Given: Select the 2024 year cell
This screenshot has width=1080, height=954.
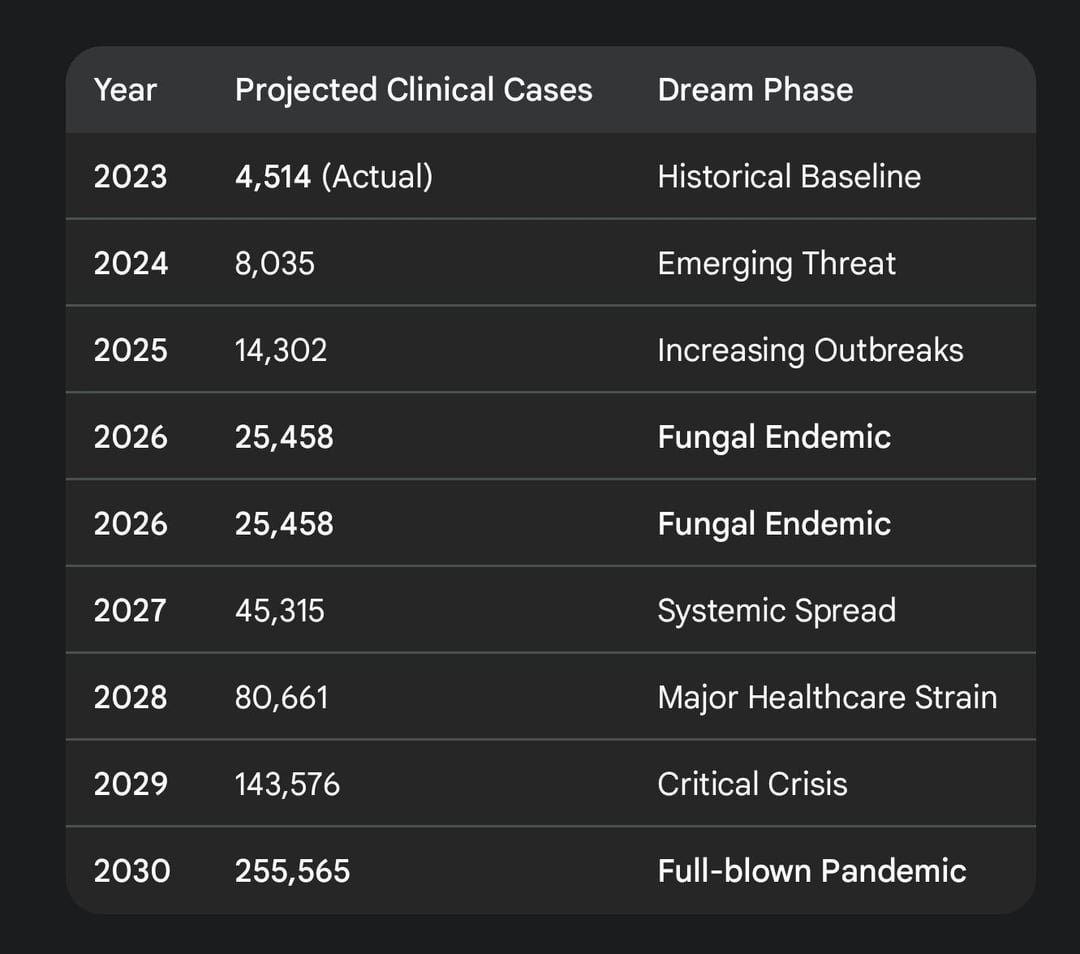Looking at the screenshot, I should [x=131, y=264].
